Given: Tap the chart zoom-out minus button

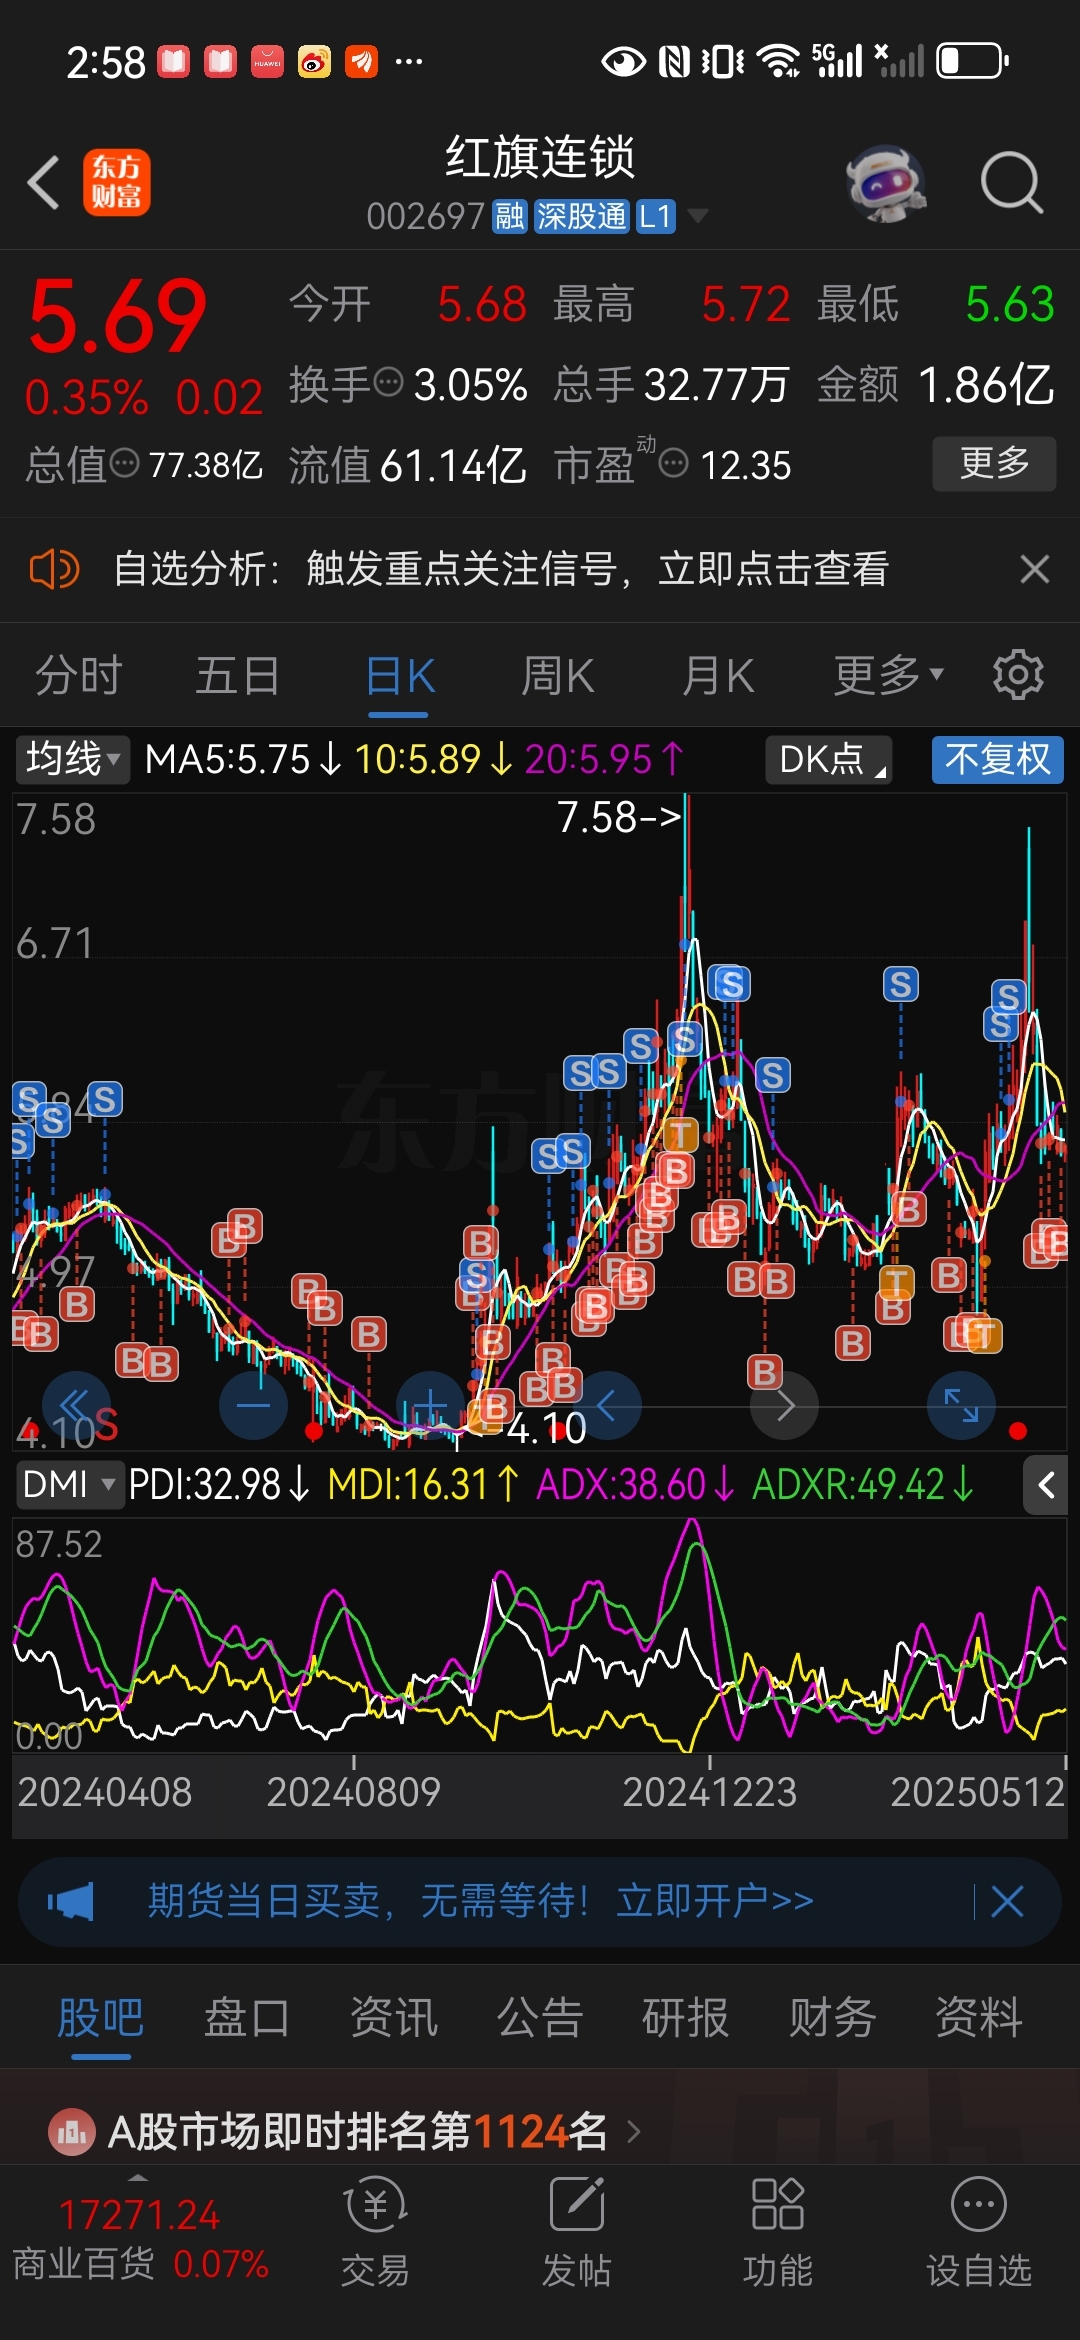Looking at the screenshot, I should click(x=253, y=1406).
